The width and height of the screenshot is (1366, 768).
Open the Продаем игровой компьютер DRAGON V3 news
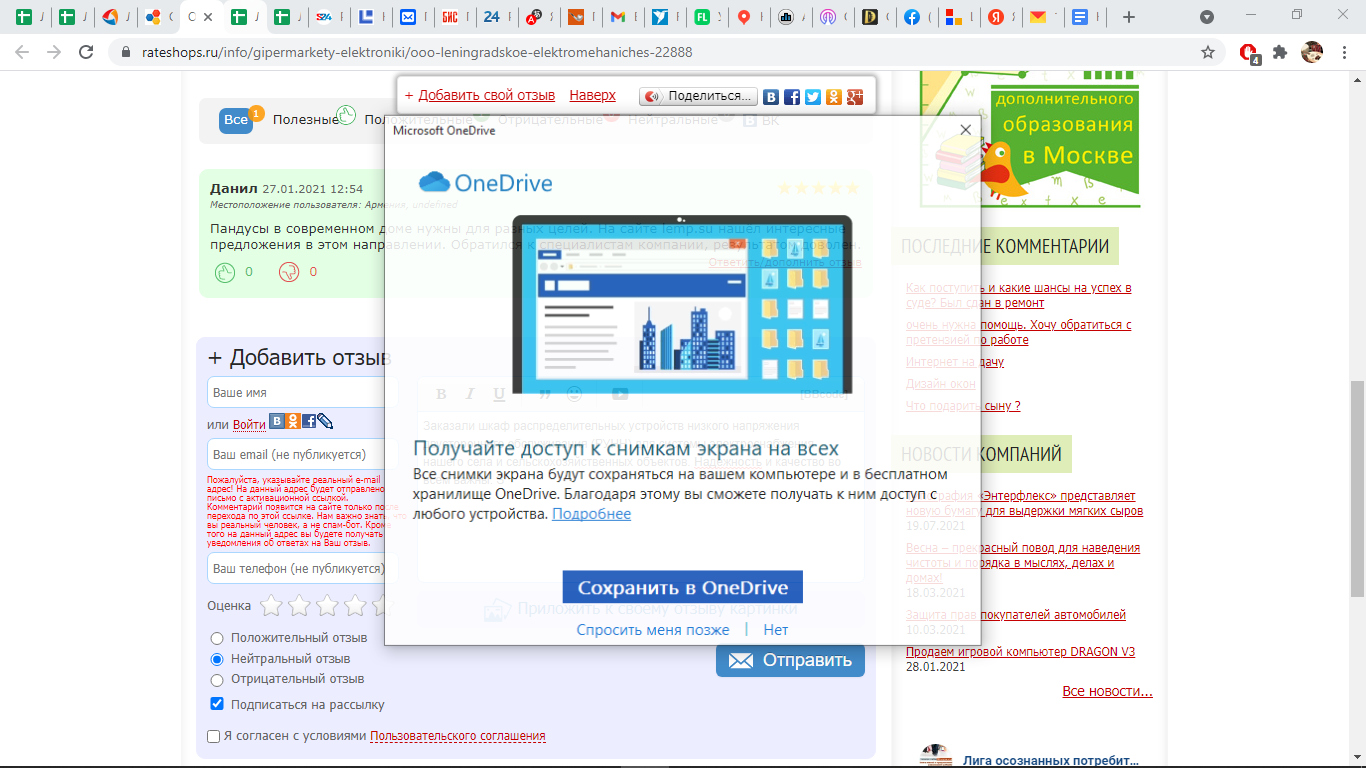pos(1020,652)
